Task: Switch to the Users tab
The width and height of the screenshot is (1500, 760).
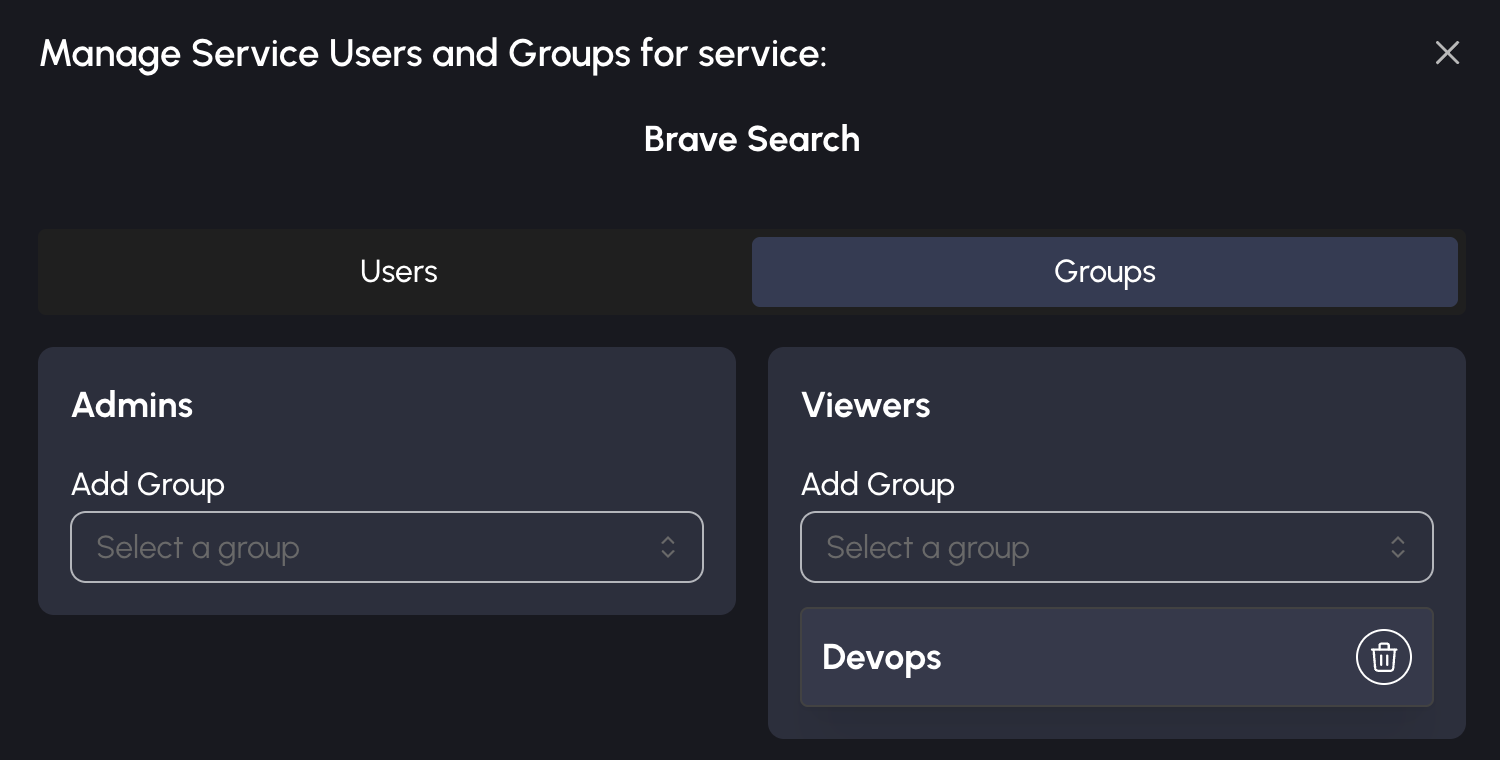Action: click(398, 272)
